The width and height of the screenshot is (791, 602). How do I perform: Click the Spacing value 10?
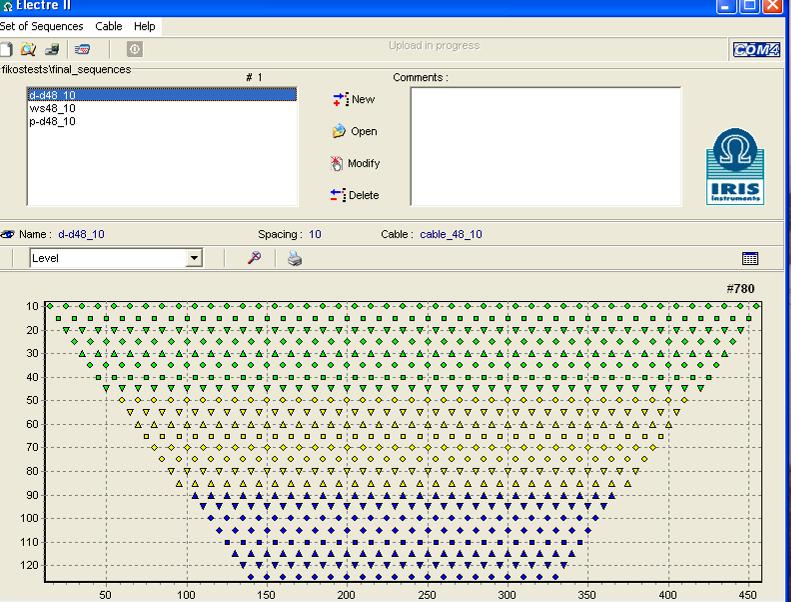(x=315, y=234)
